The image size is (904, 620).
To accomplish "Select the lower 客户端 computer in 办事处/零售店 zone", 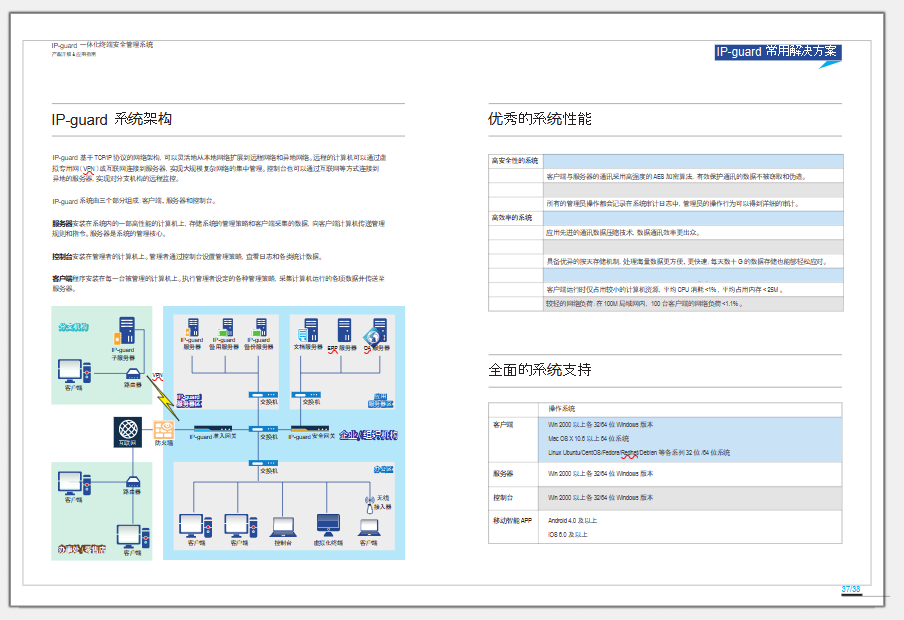I will (x=133, y=536).
